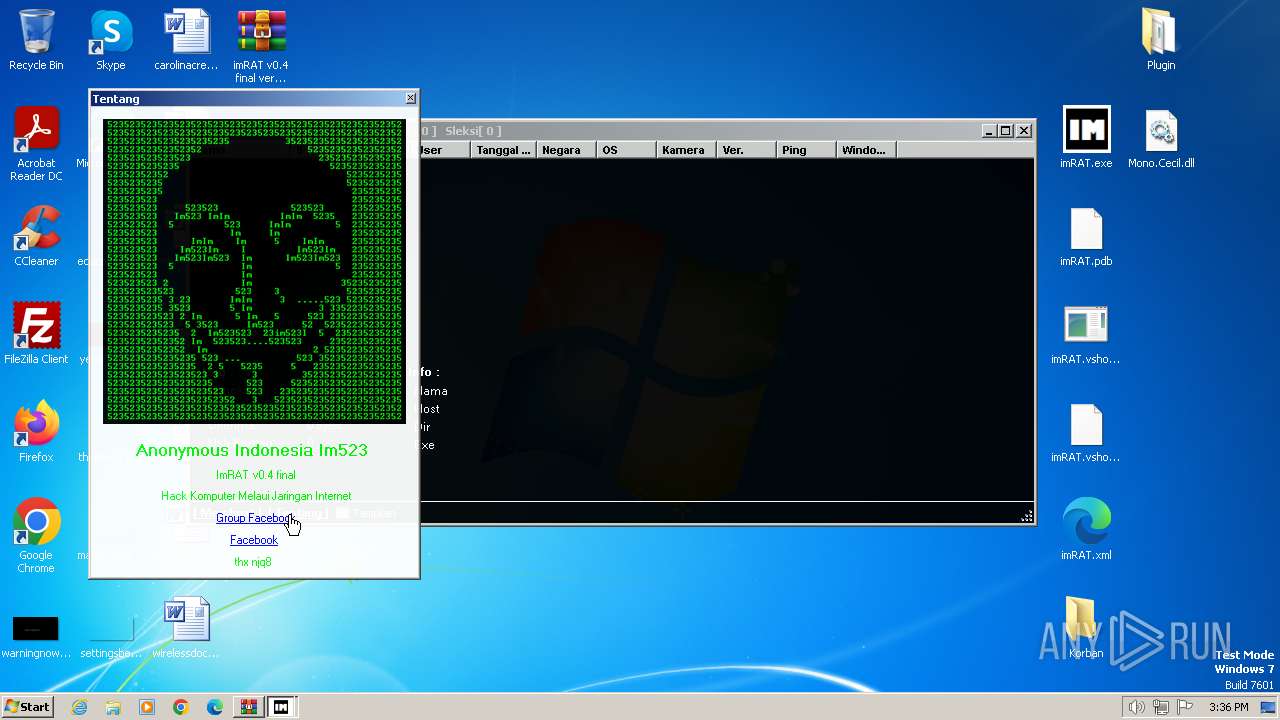Launch FileZilla Client shortcut
1280x720 pixels.
36,334
